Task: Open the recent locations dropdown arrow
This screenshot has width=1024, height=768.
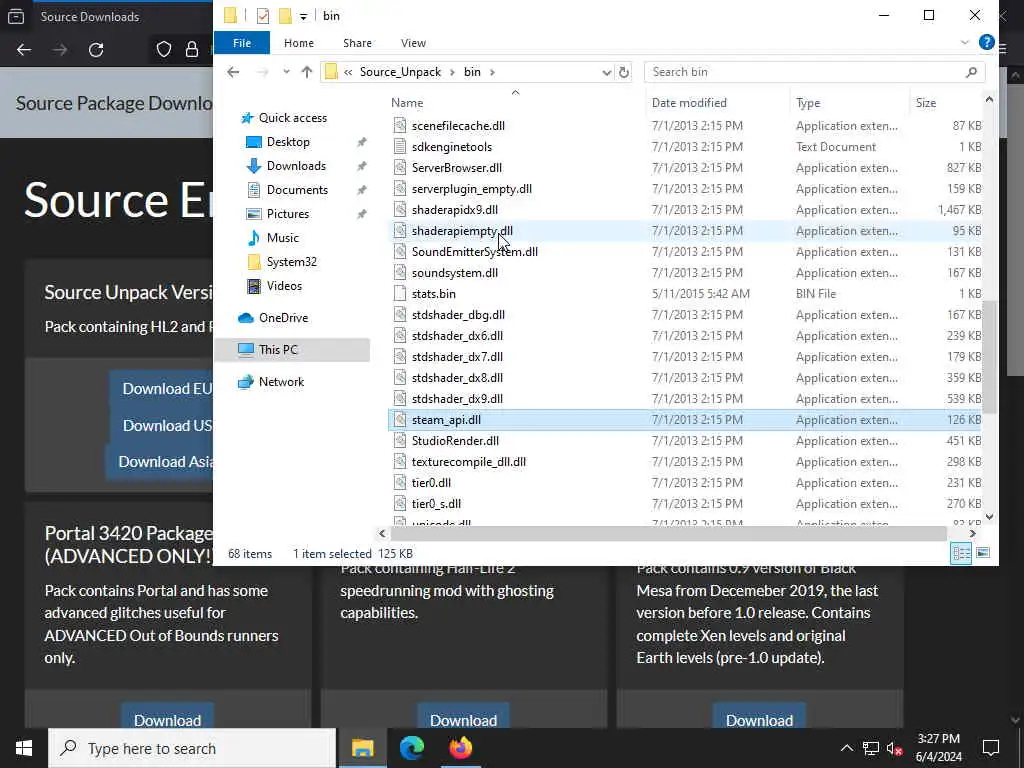Action: tap(286, 72)
